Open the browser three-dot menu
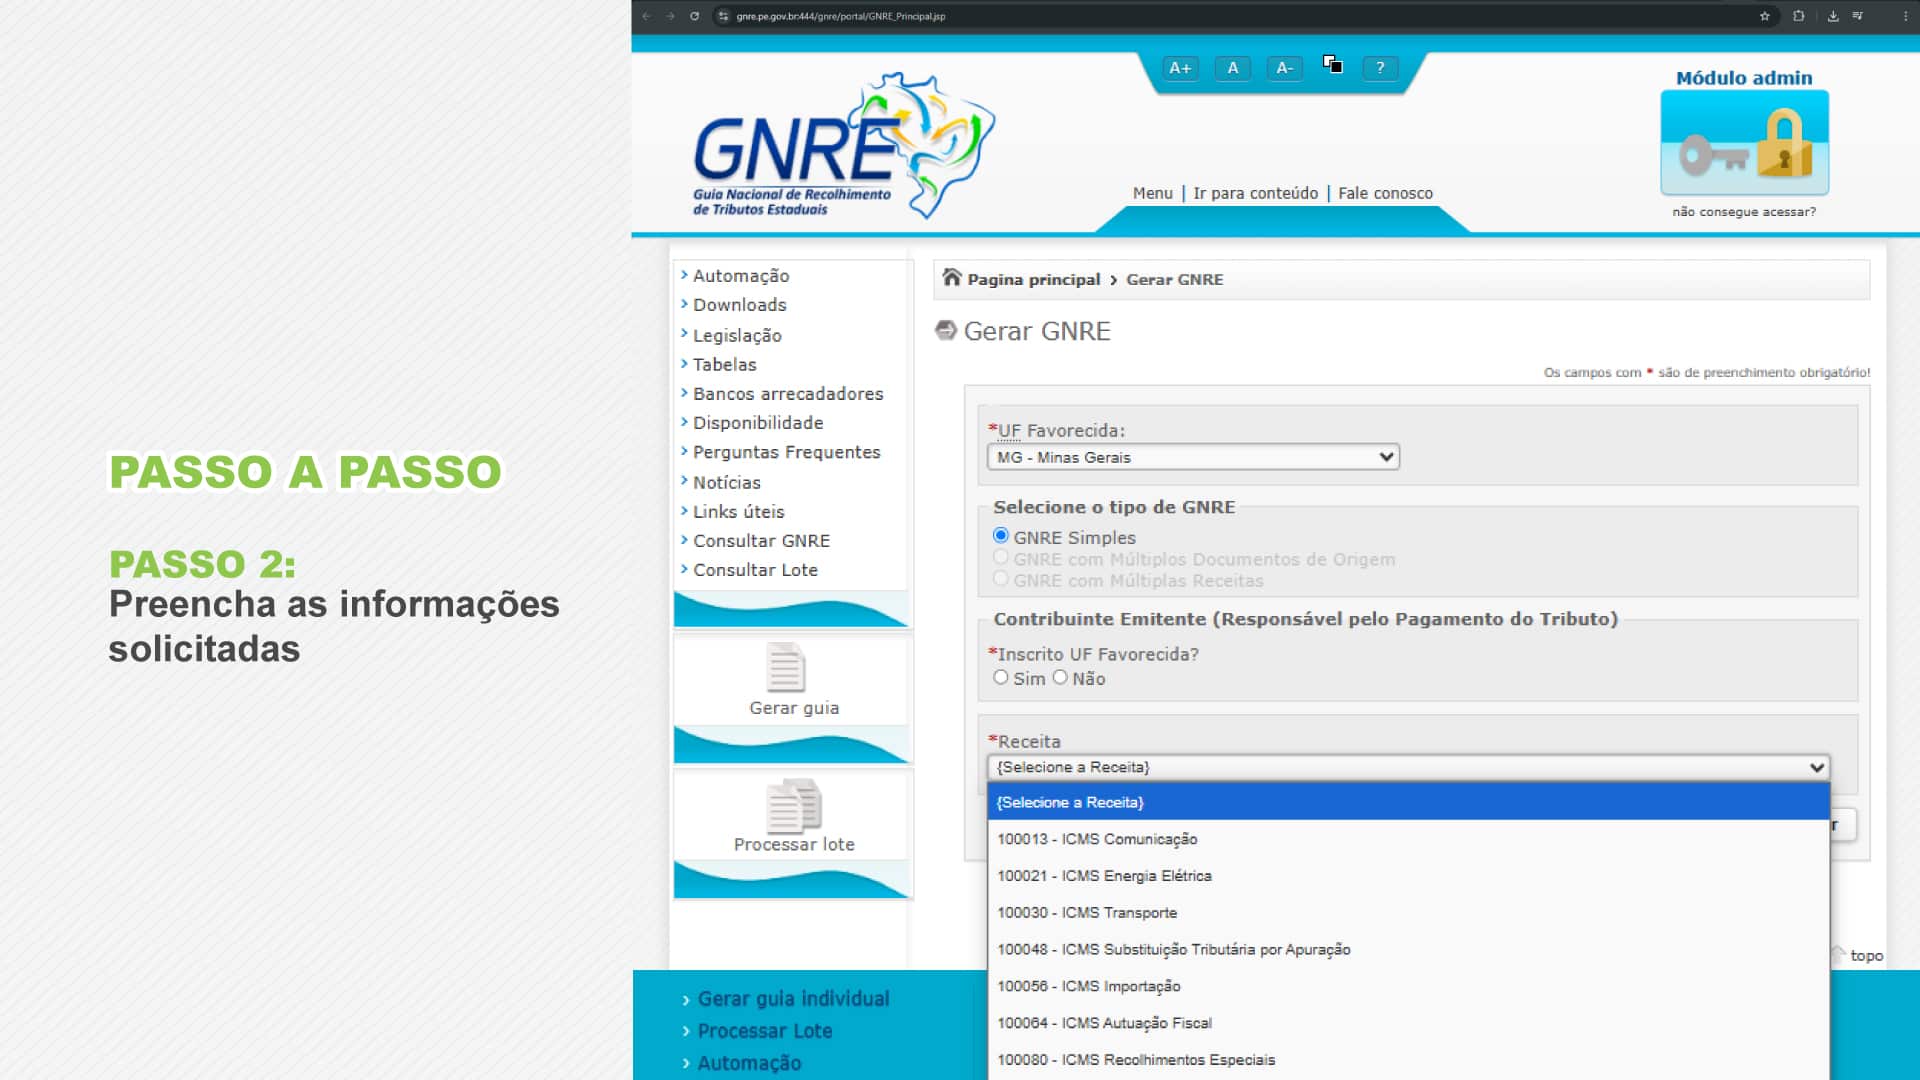 (1905, 16)
